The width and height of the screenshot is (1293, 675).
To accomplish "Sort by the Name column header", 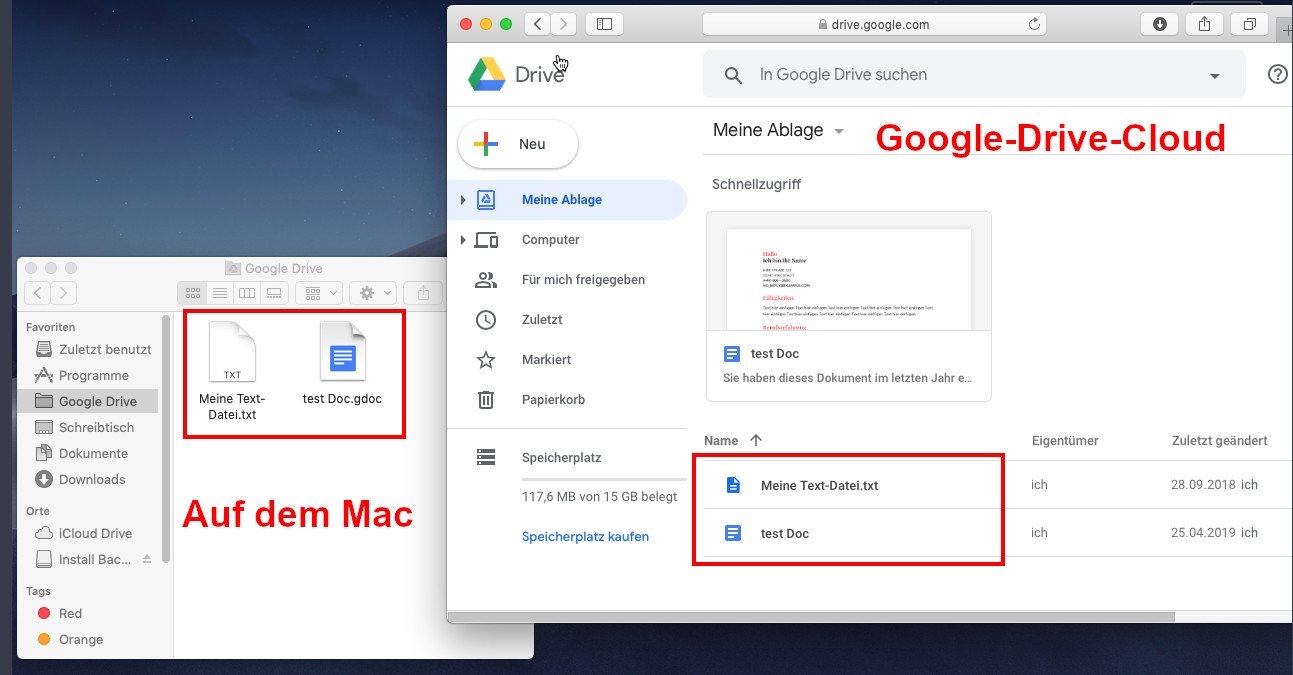I will click(x=719, y=440).
